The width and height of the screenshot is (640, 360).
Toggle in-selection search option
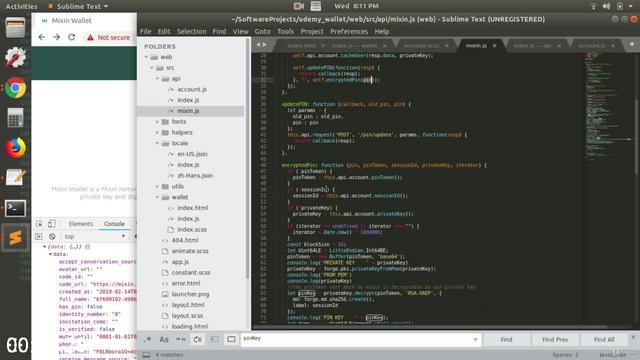click(214, 339)
